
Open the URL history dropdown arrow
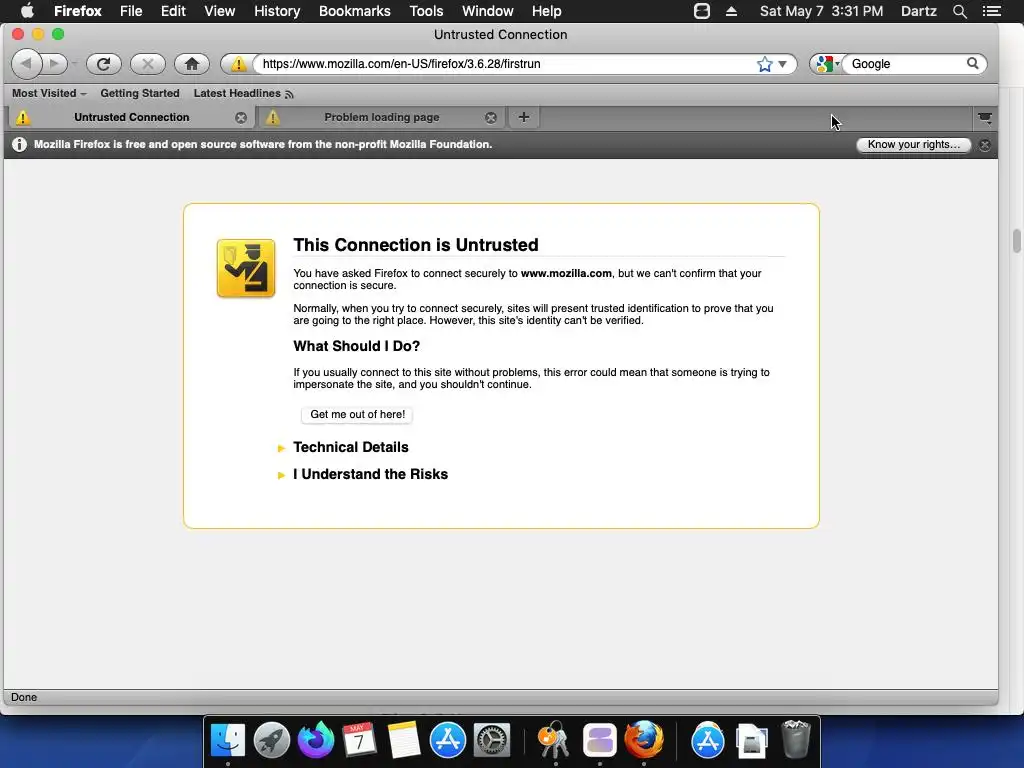pos(782,64)
